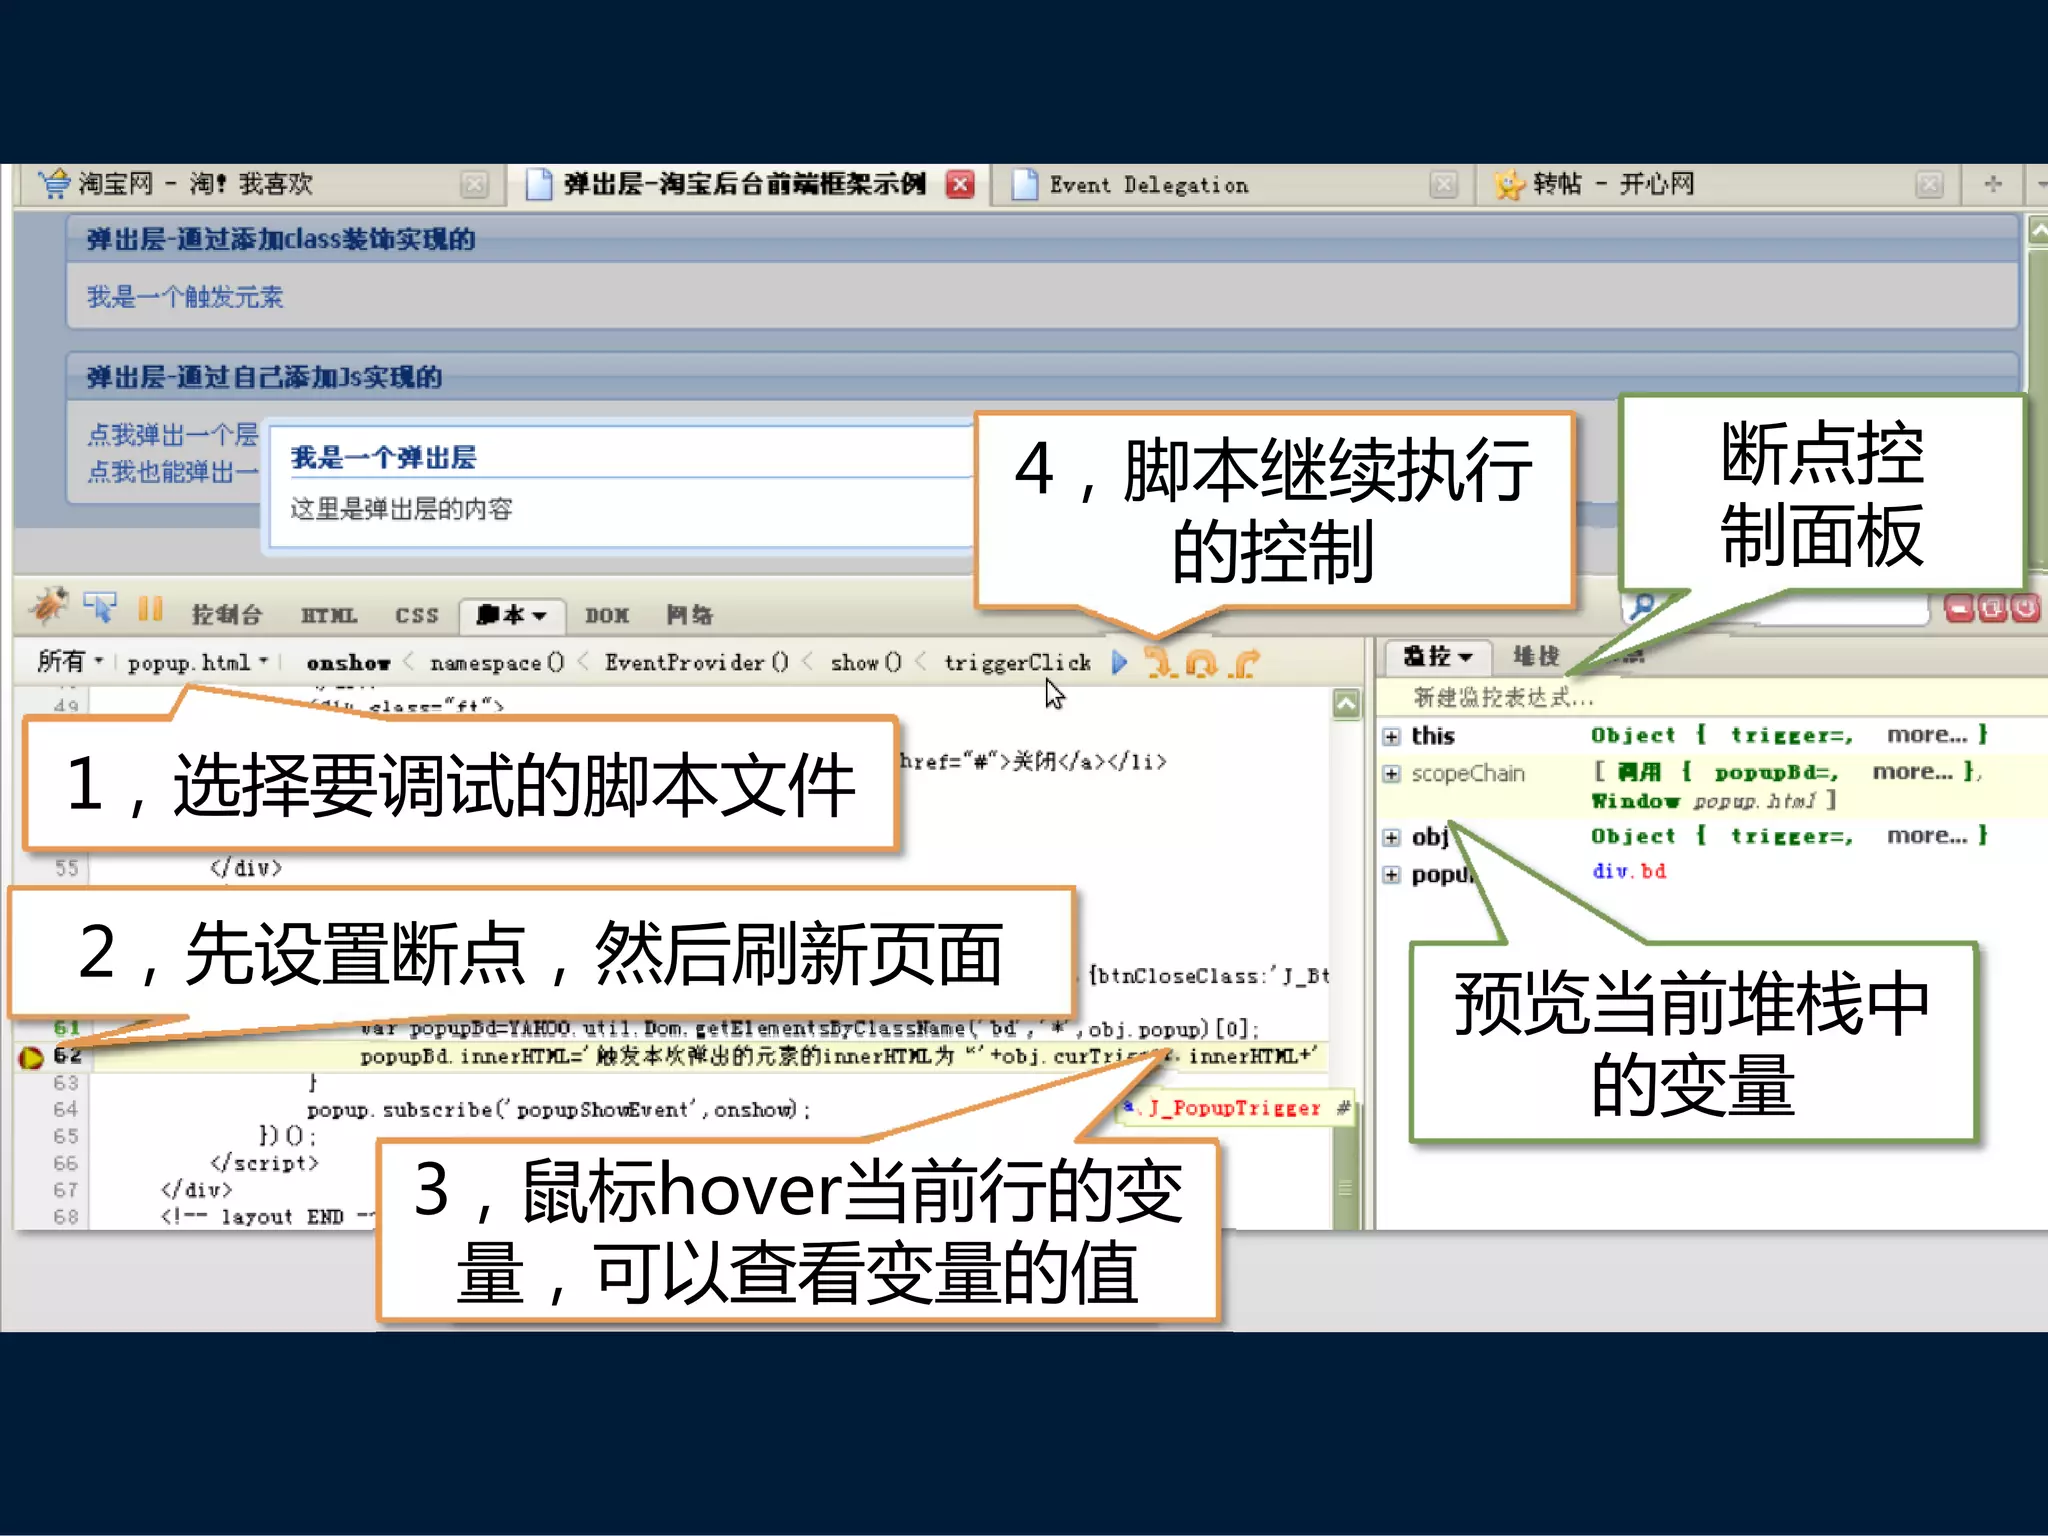Switch to the CSS tab in Firebug
The height and width of the screenshot is (1536, 2048).
click(x=417, y=616)
